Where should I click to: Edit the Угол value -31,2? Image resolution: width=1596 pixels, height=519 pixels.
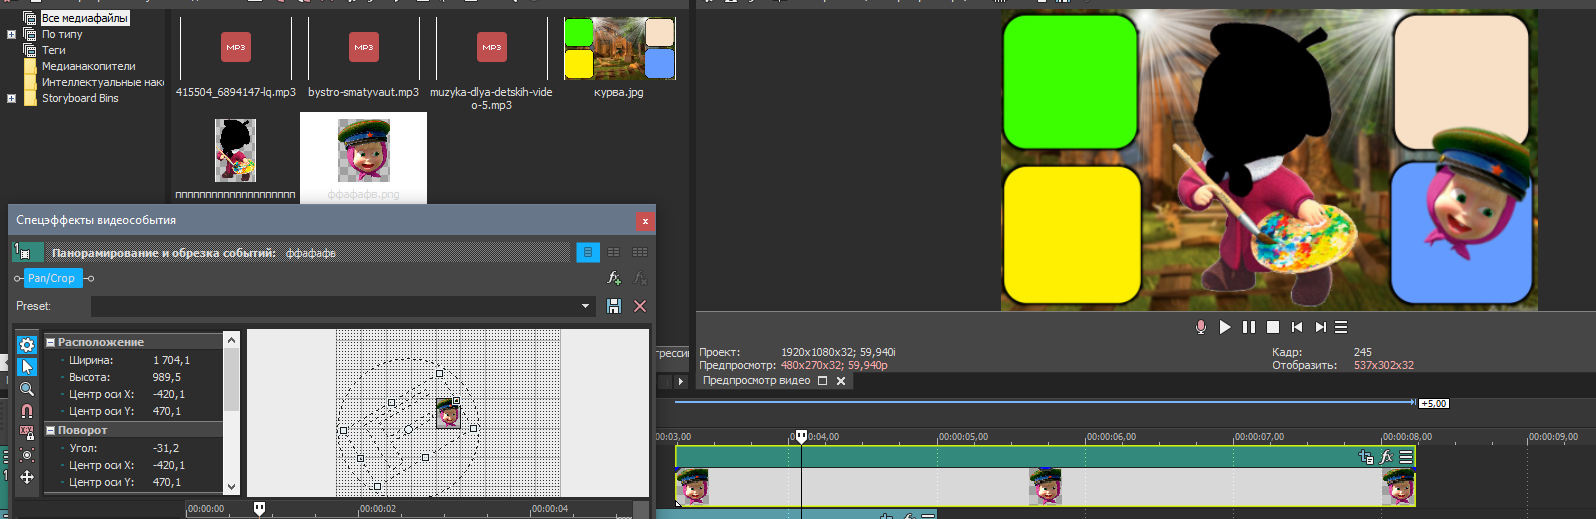[166, 448]
